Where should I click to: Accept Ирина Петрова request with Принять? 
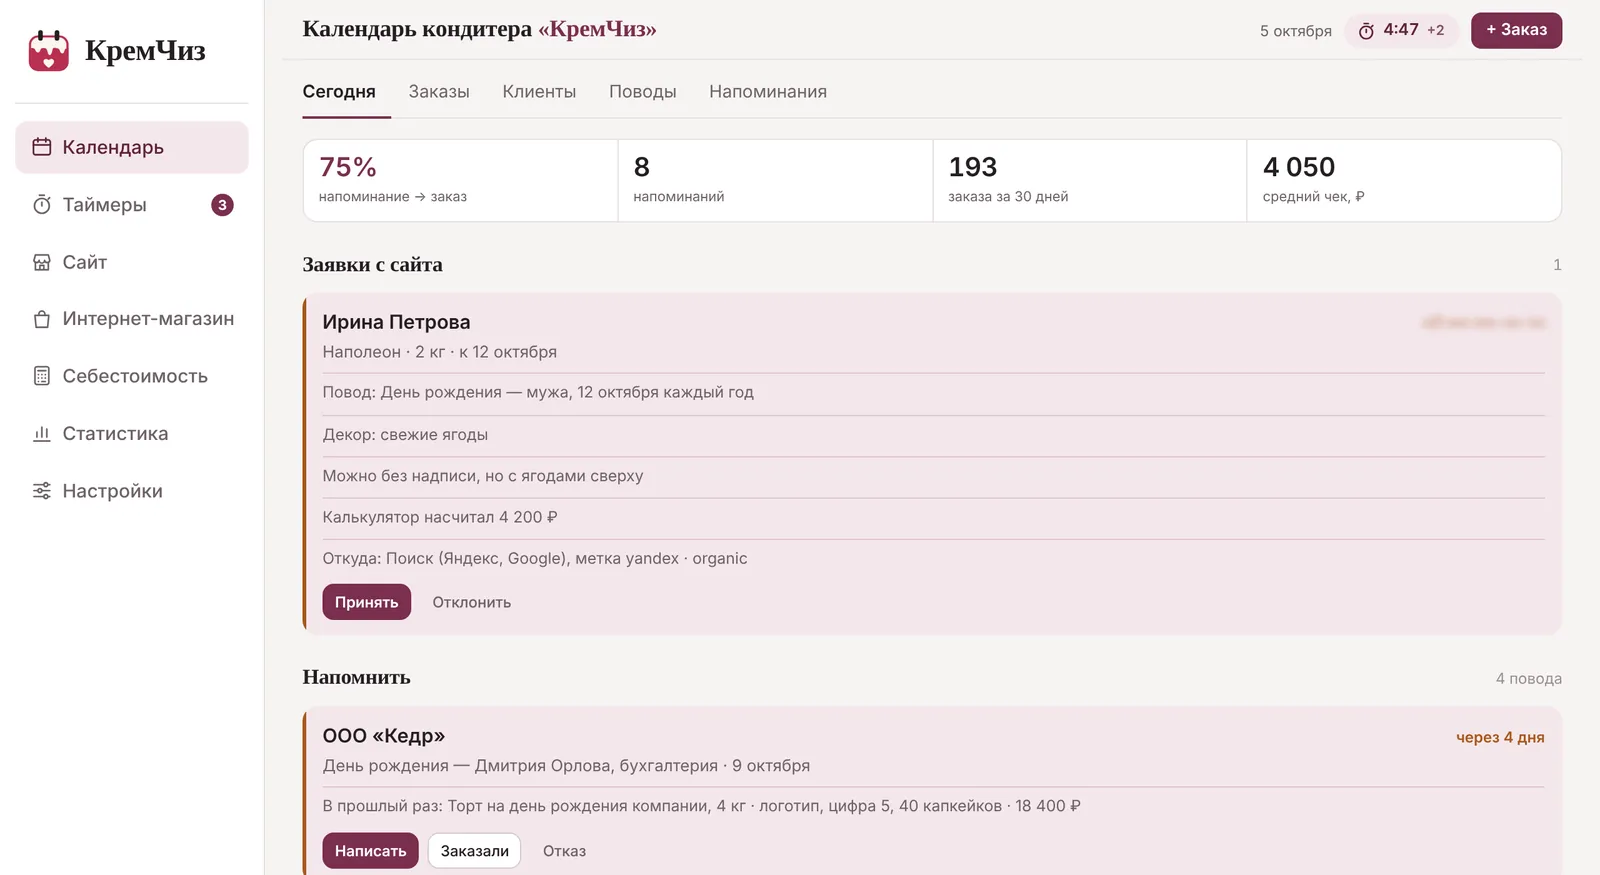point(366,602)
